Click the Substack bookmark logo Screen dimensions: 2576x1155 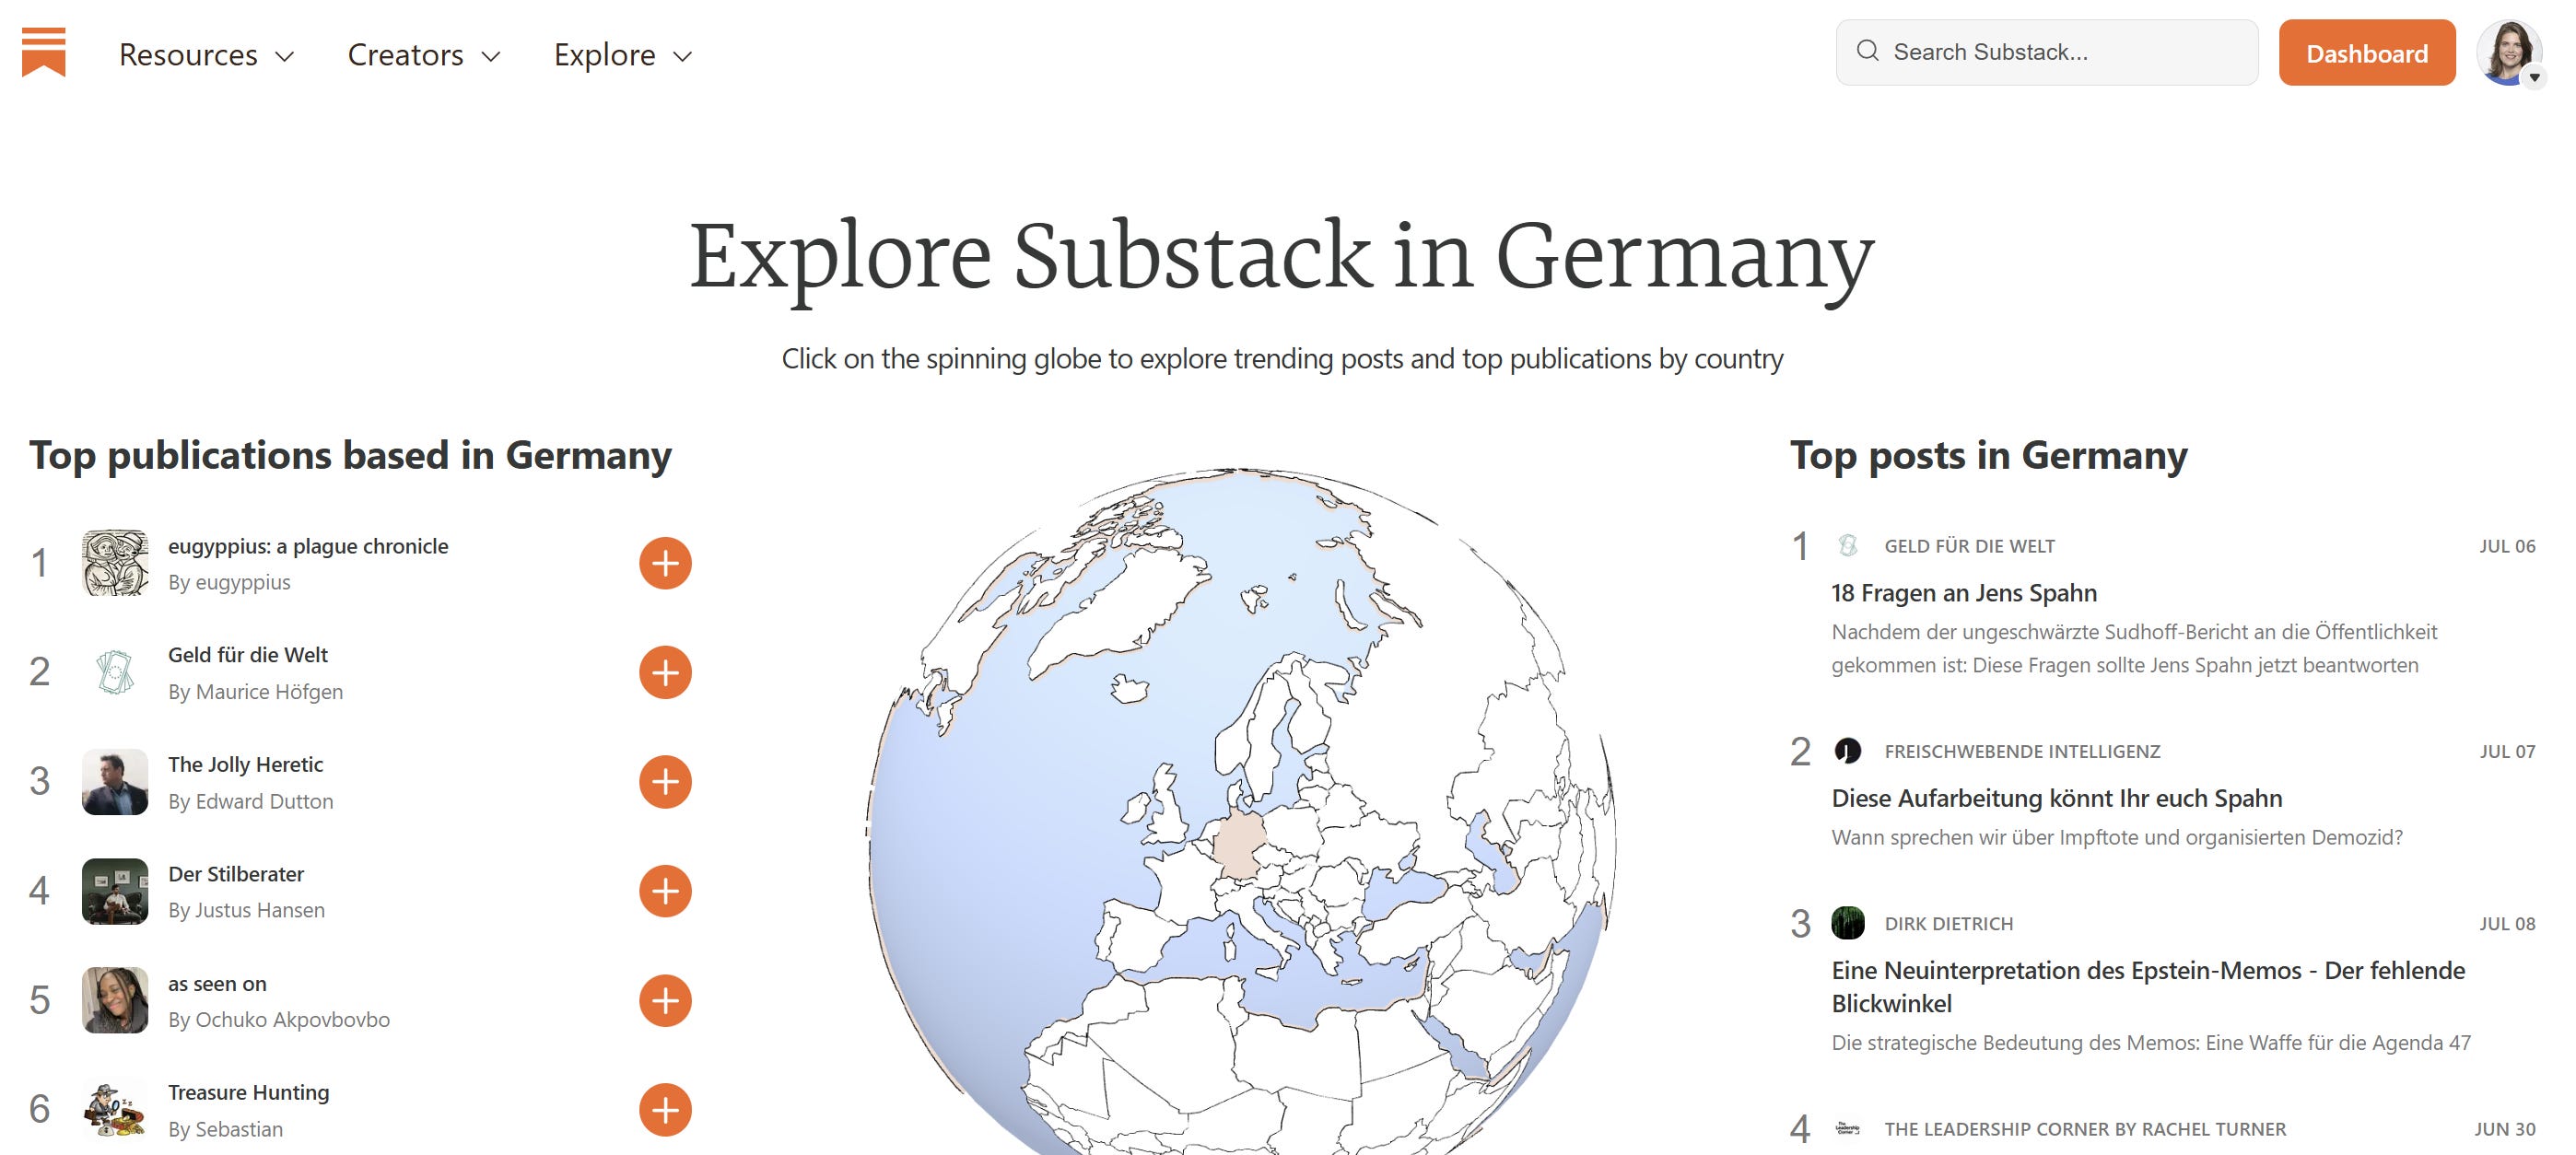[44, 50]
